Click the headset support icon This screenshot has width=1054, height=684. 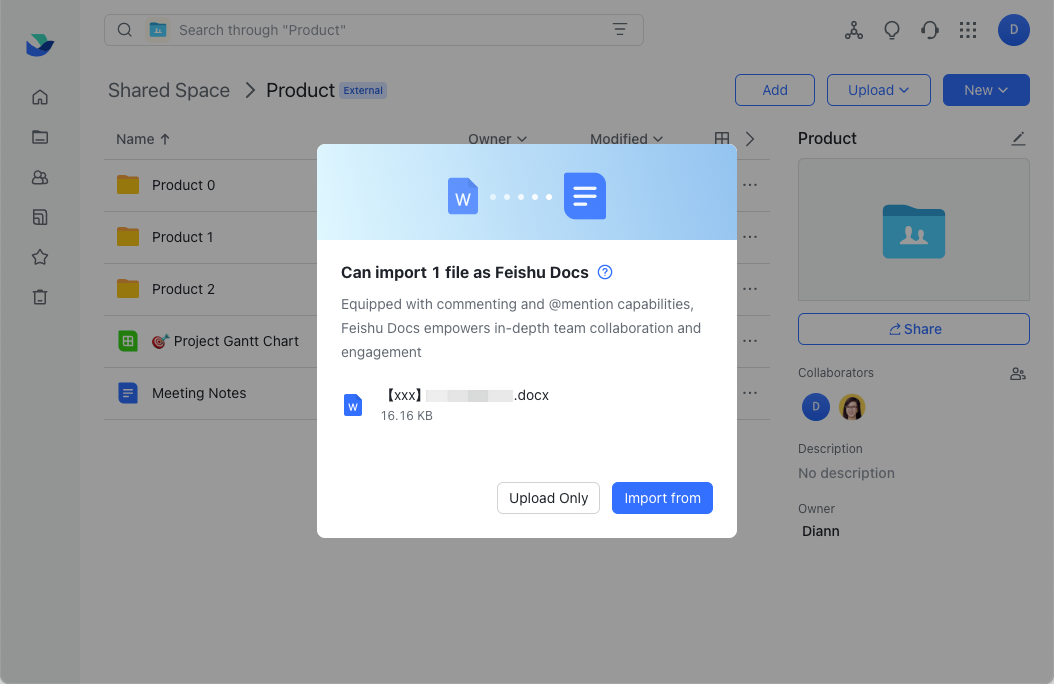tap(930, 30)
